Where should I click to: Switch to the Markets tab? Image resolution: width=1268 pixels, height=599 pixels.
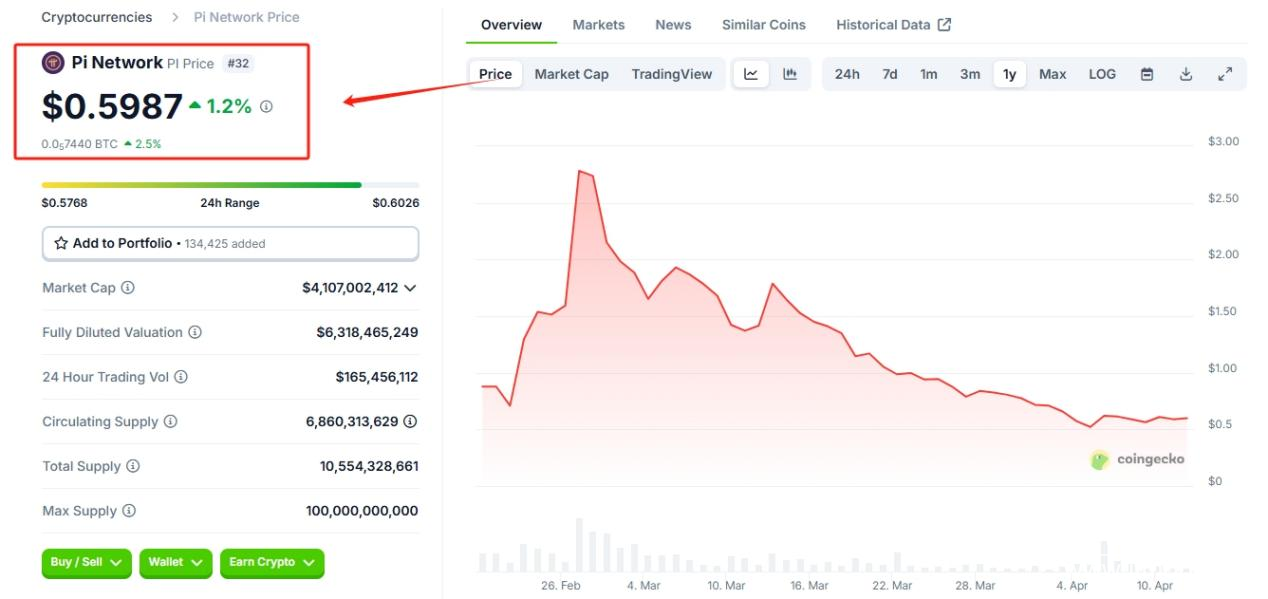point(598,25)
